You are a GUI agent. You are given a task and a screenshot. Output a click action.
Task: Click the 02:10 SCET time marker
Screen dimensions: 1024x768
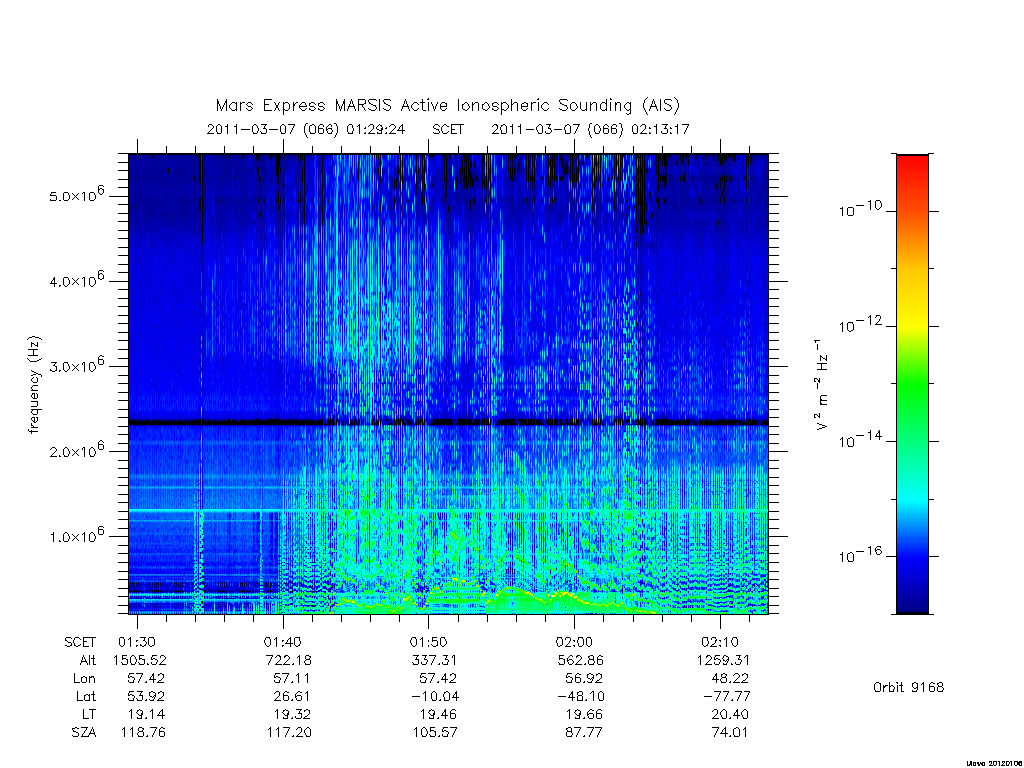(720, 642)
